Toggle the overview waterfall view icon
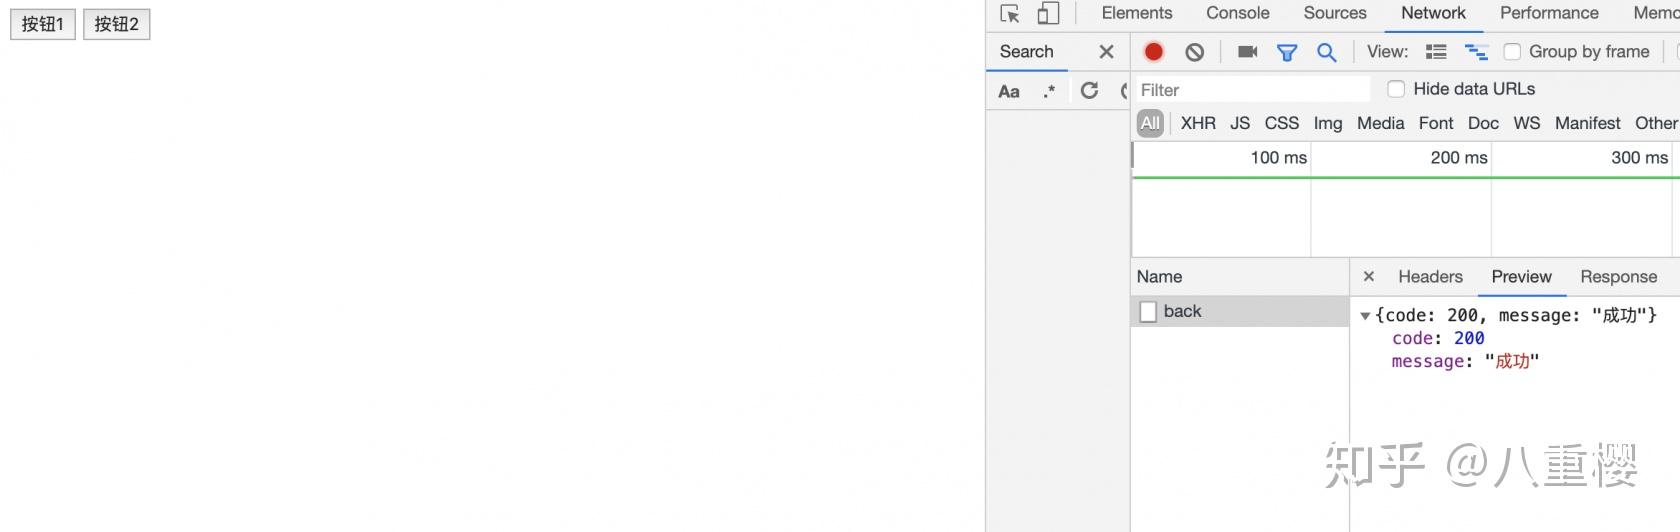 [x=1476, y=52]
